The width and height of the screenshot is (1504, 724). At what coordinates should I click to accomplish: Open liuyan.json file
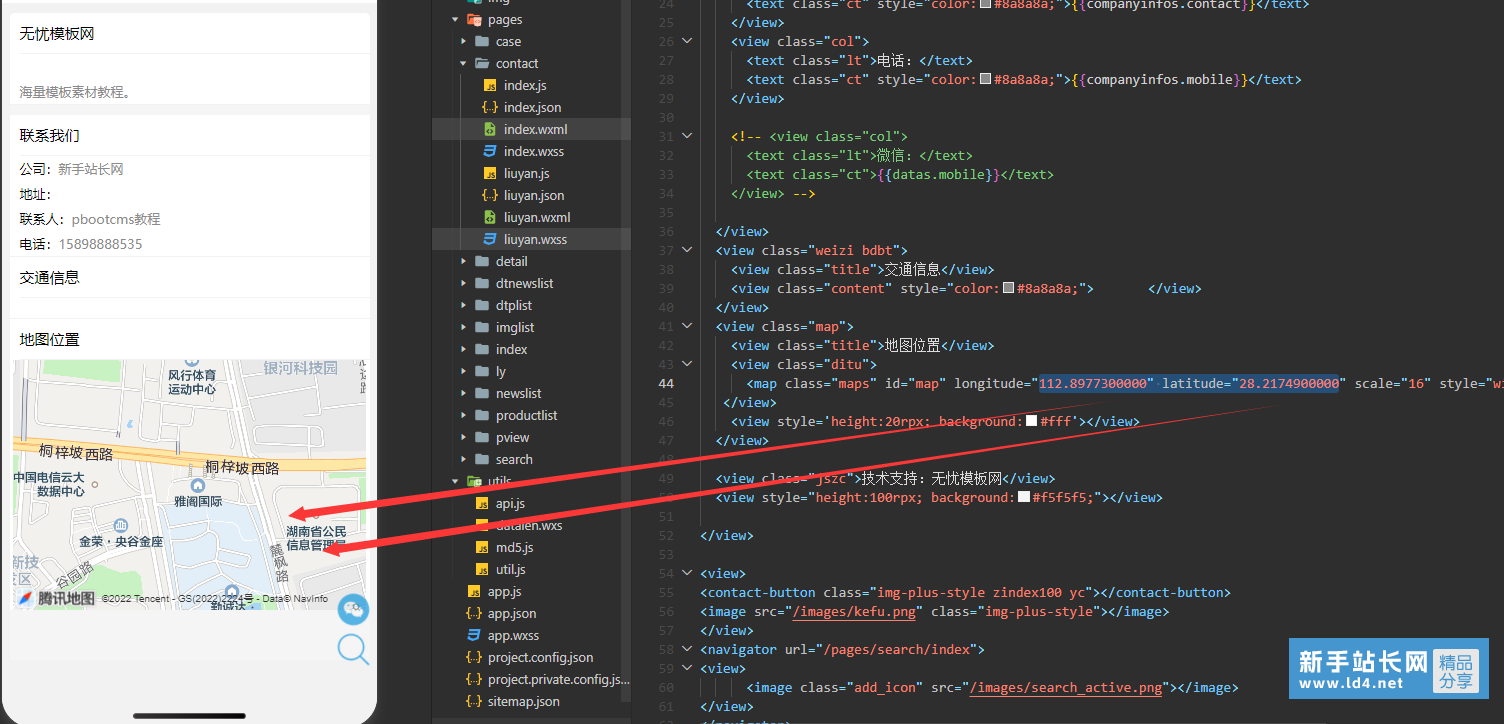pos(534,195)
